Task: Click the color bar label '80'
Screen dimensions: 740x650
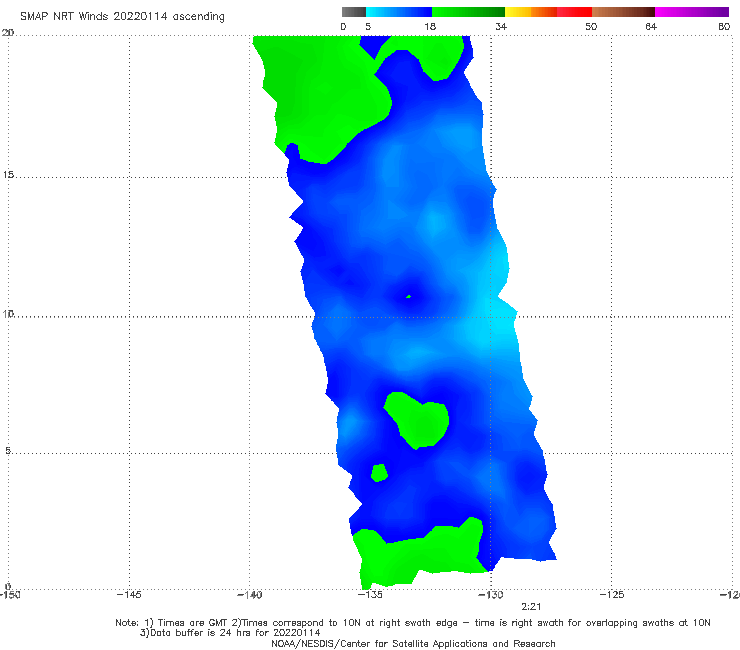Action: tap(724, 27)
